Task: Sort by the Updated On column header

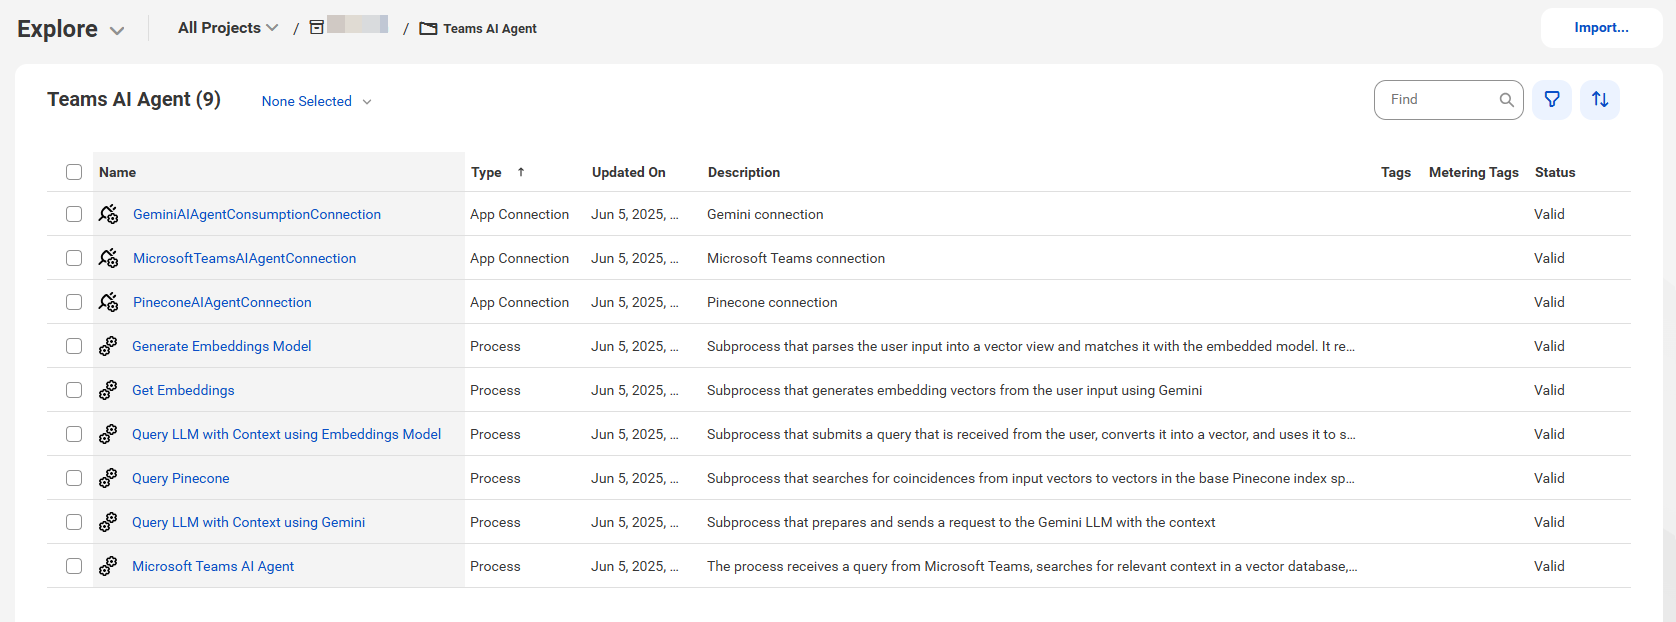Action: [628, 172]
